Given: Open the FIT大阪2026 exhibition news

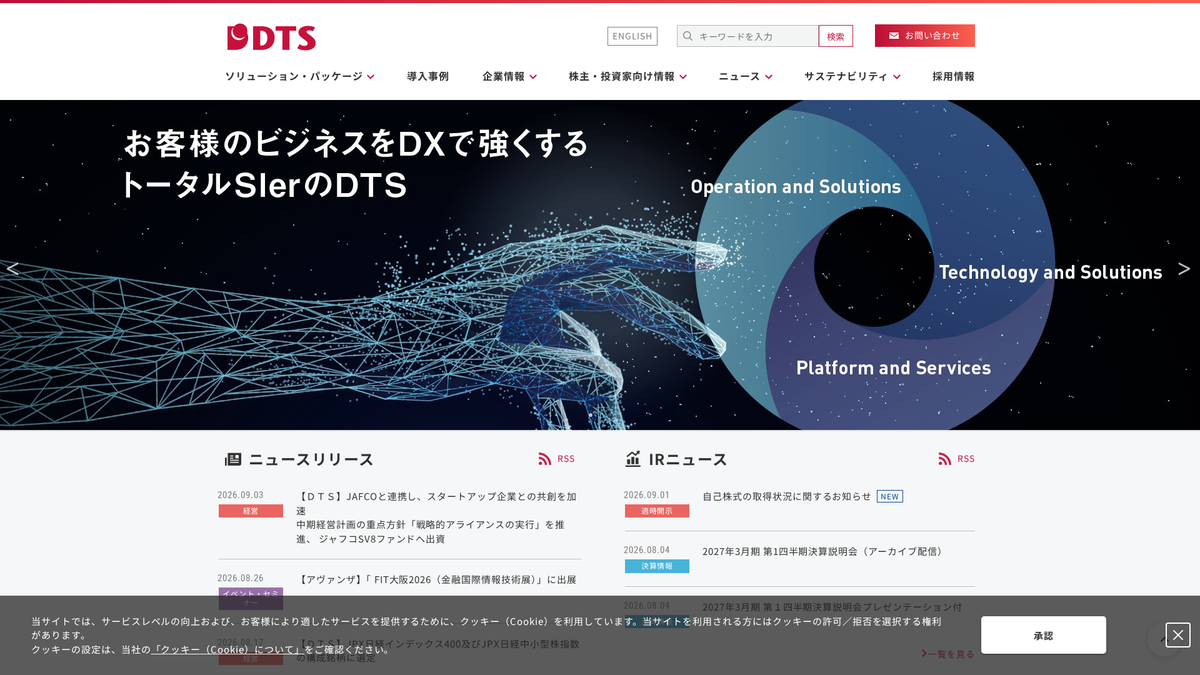Looking at the screenshot, I should [436, 579].
